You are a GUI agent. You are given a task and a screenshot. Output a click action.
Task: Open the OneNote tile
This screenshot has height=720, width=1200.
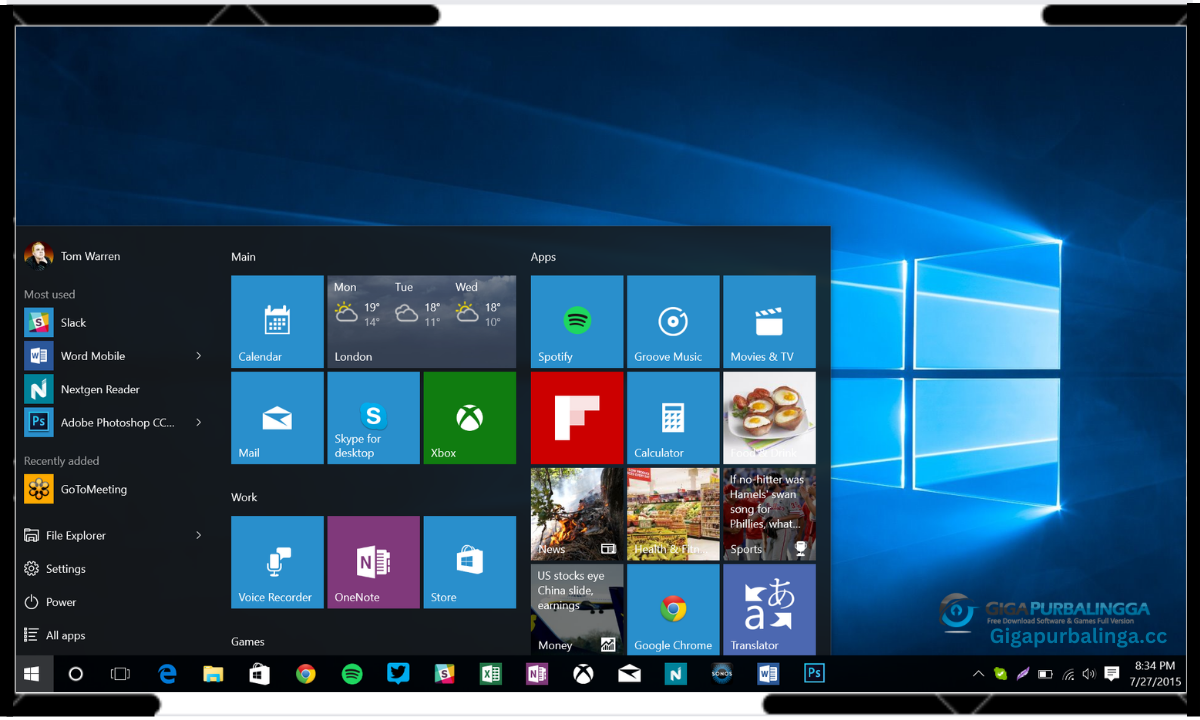pyautogui.click(x=373, y=562)
